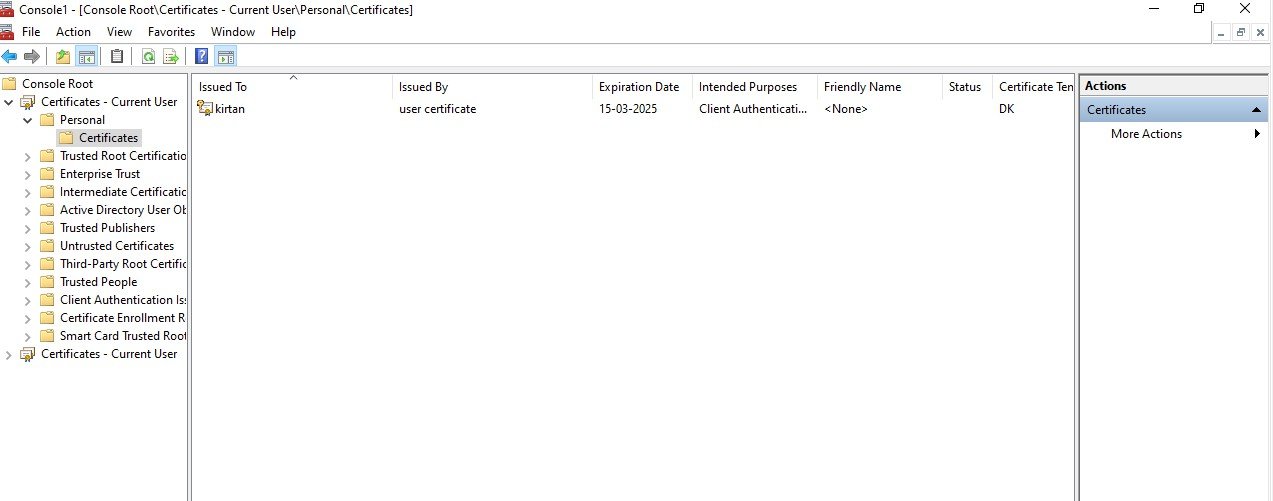Image resolution: width=1273 pixels, height=501 pixels.
Task: Open the Window menu
Action: [x=232, y=32]
